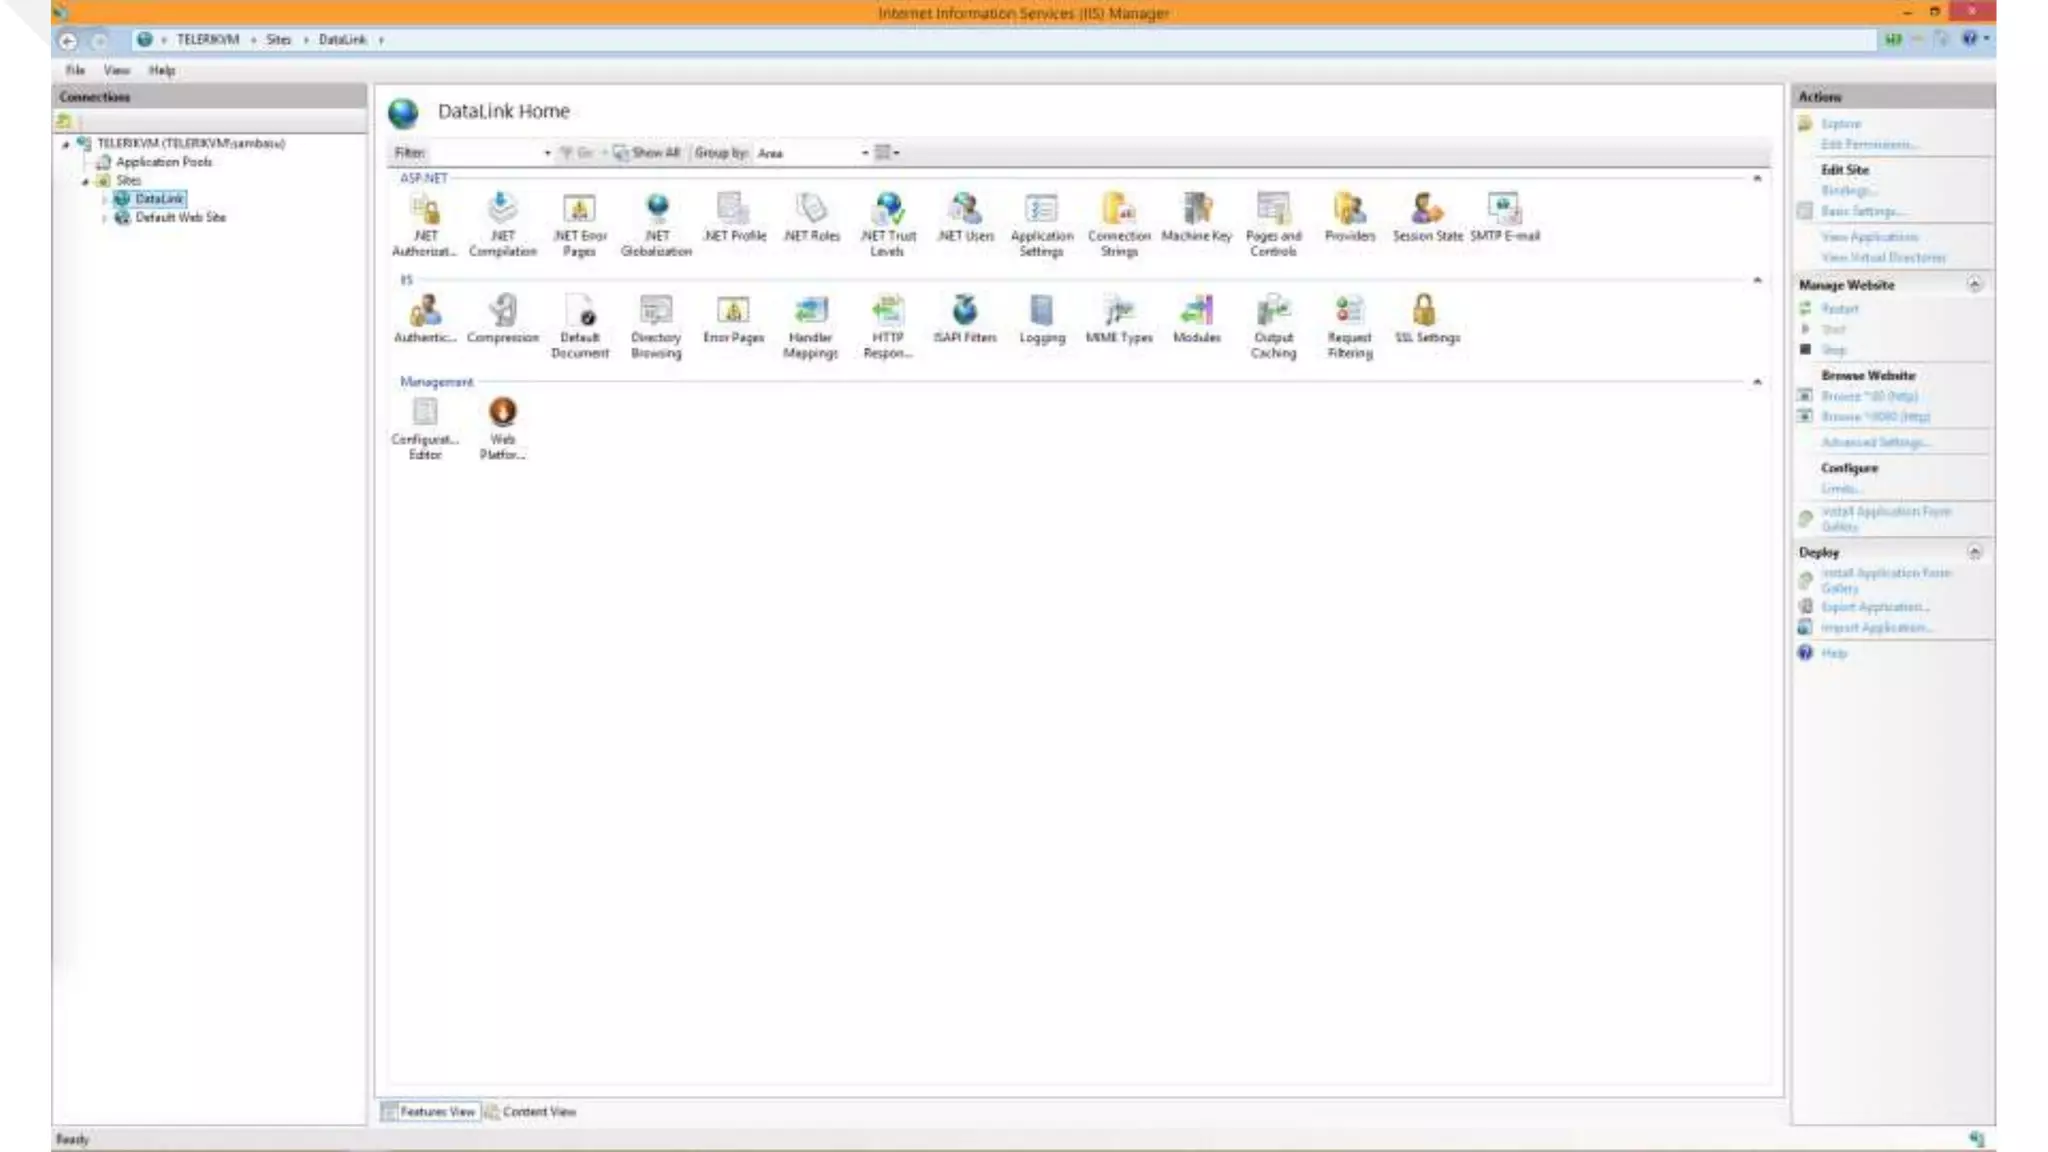
Task: Collapse the Deploy actions section
Action: pyautogui.click(x=1974, y=551)
